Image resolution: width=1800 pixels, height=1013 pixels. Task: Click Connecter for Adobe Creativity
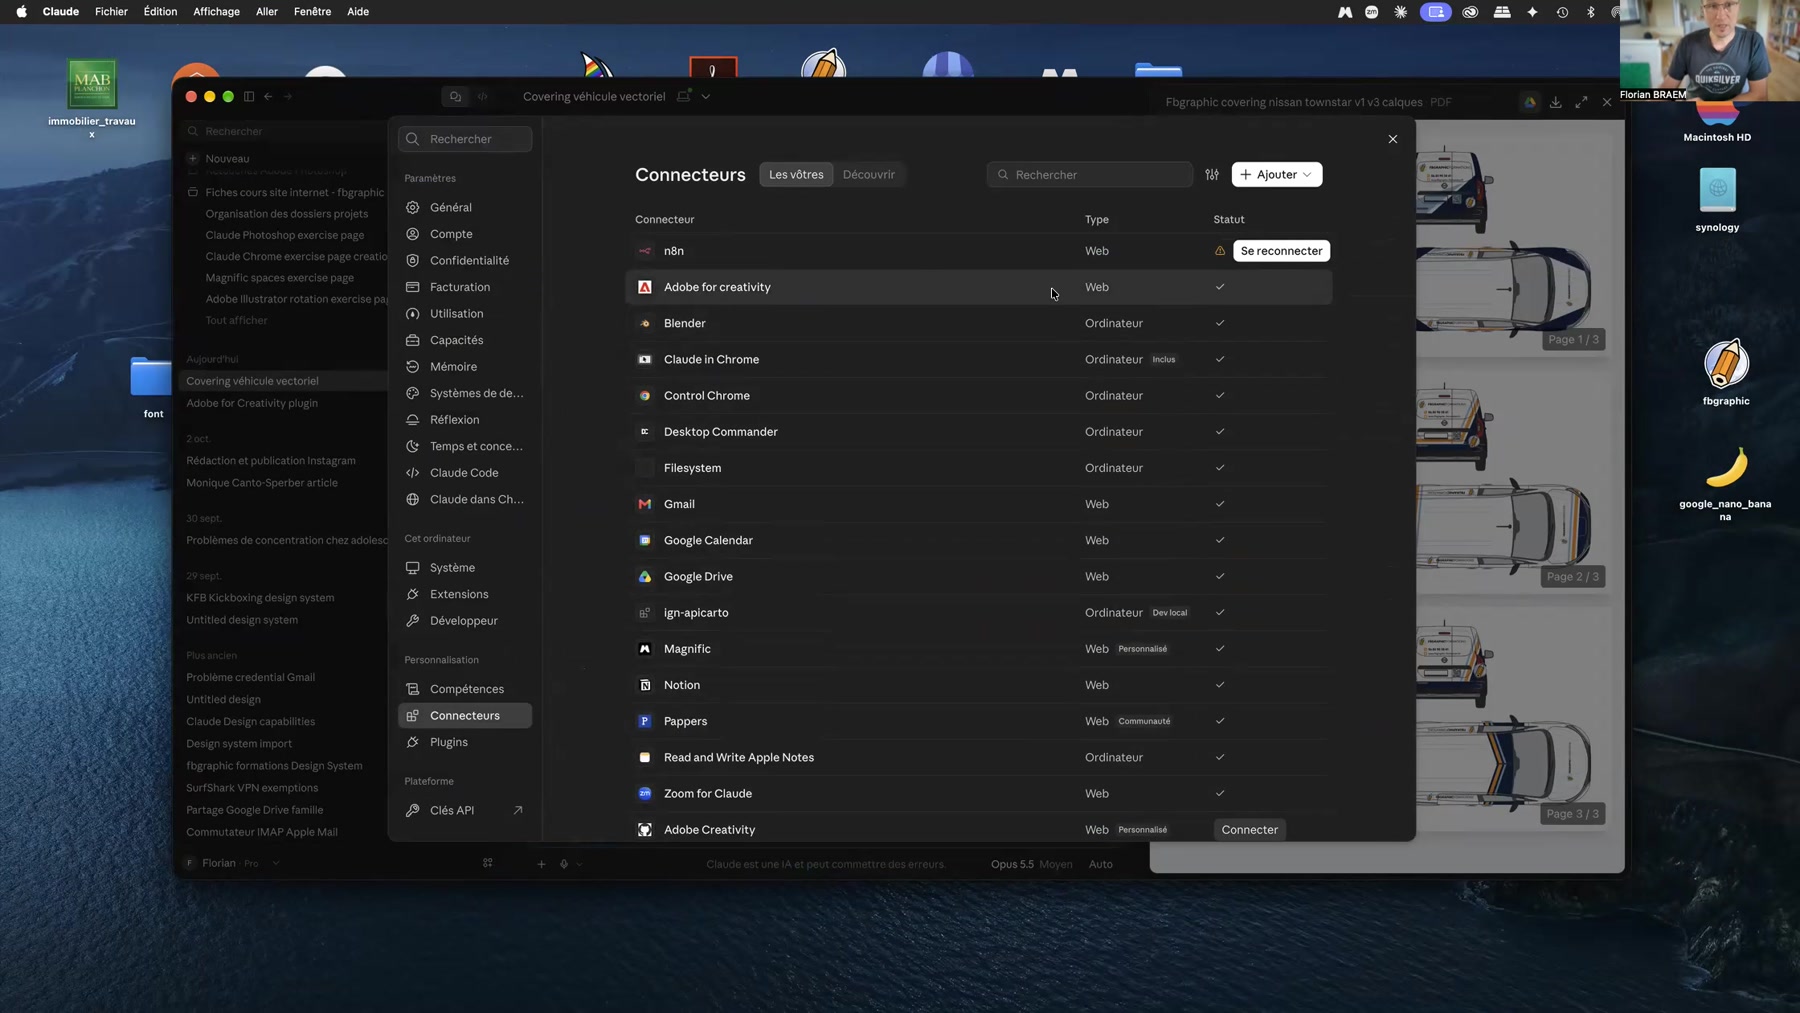click(x=1249, y=829)
